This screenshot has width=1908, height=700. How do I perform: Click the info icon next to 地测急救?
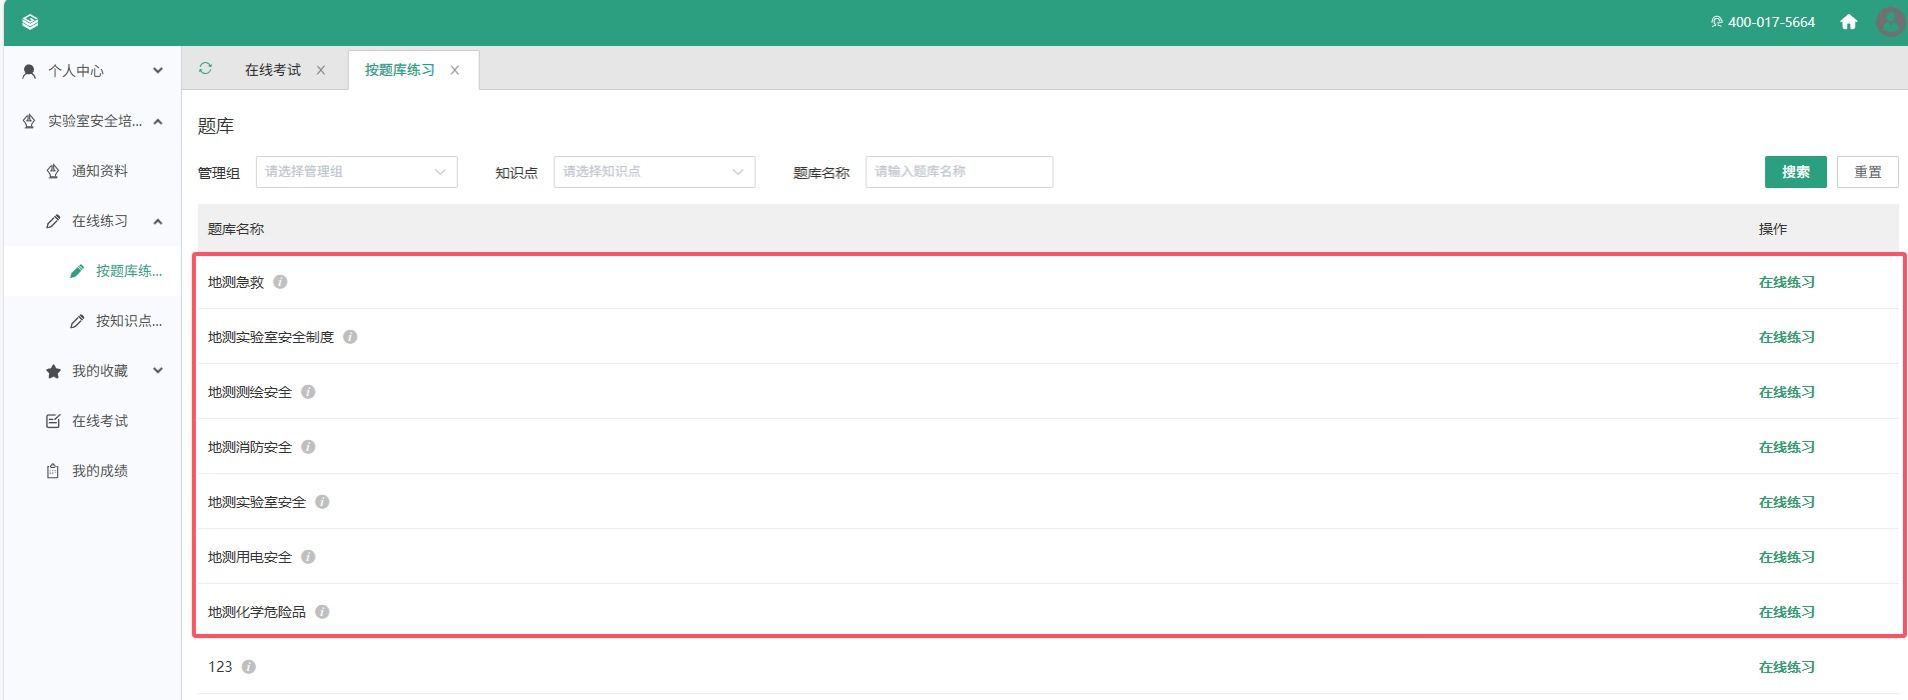click(280, 282)
